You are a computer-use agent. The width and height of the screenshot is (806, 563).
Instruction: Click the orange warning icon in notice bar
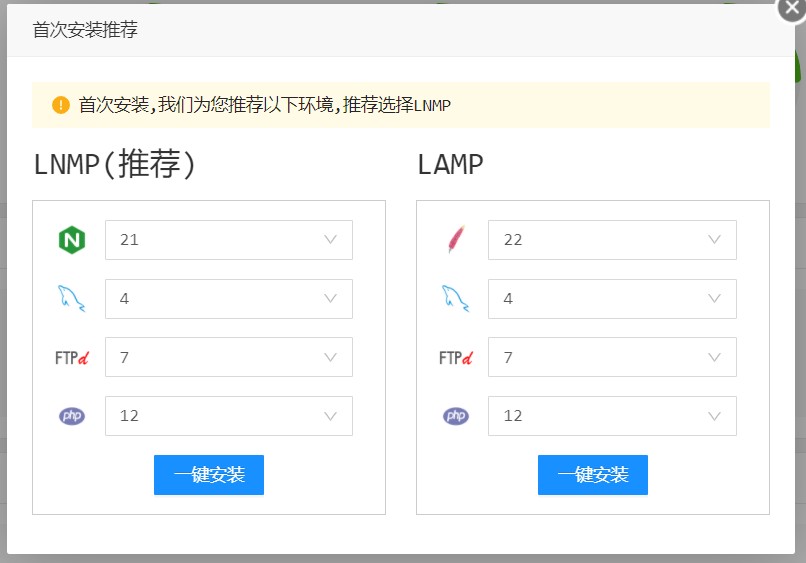coord(61,105)
